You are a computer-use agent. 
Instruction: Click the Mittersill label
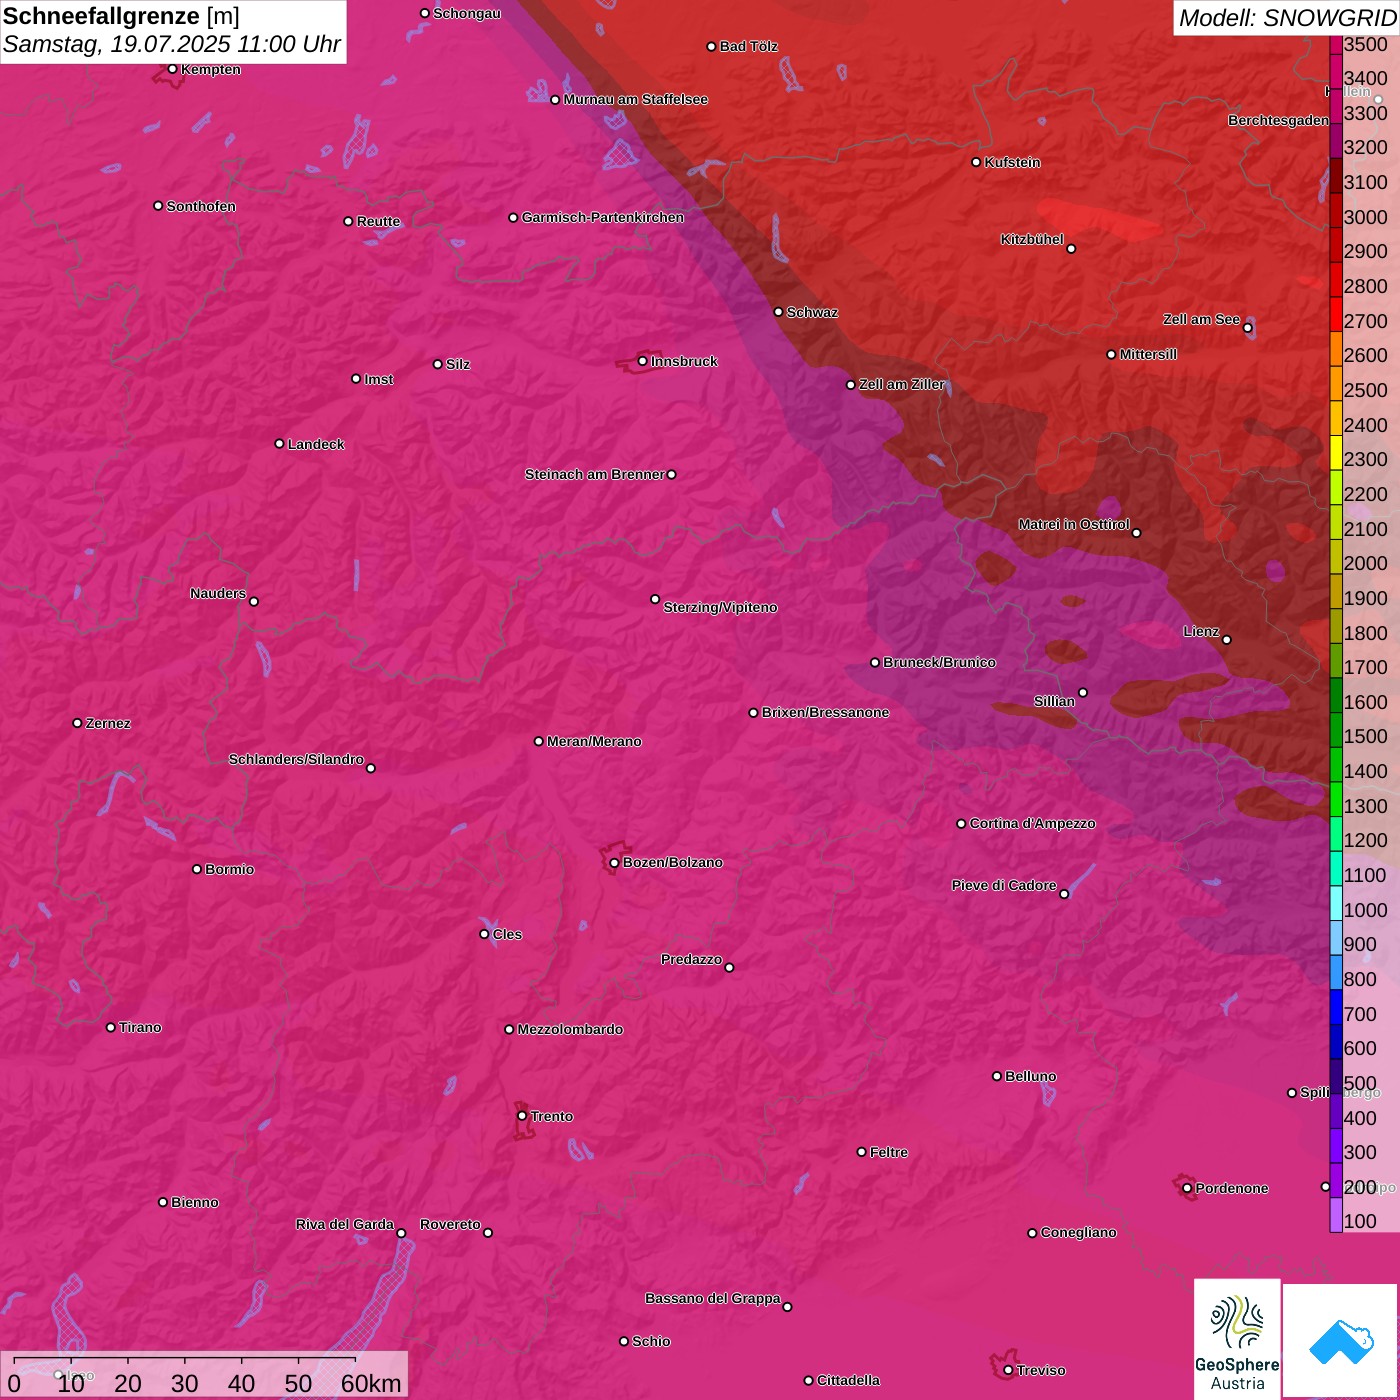(x=1148, y=354)
